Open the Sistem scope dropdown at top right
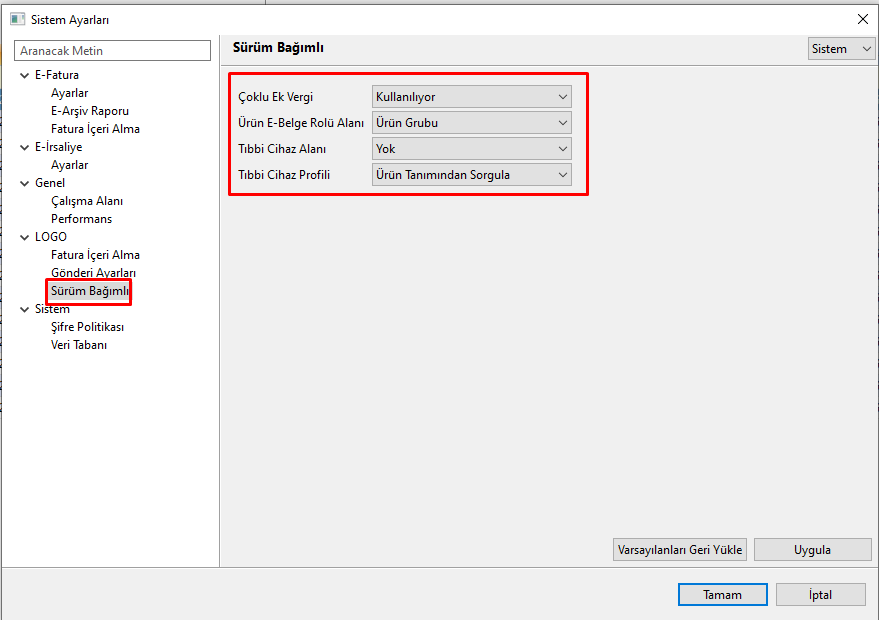Screen dimensions: 879x620 [841, 49]
